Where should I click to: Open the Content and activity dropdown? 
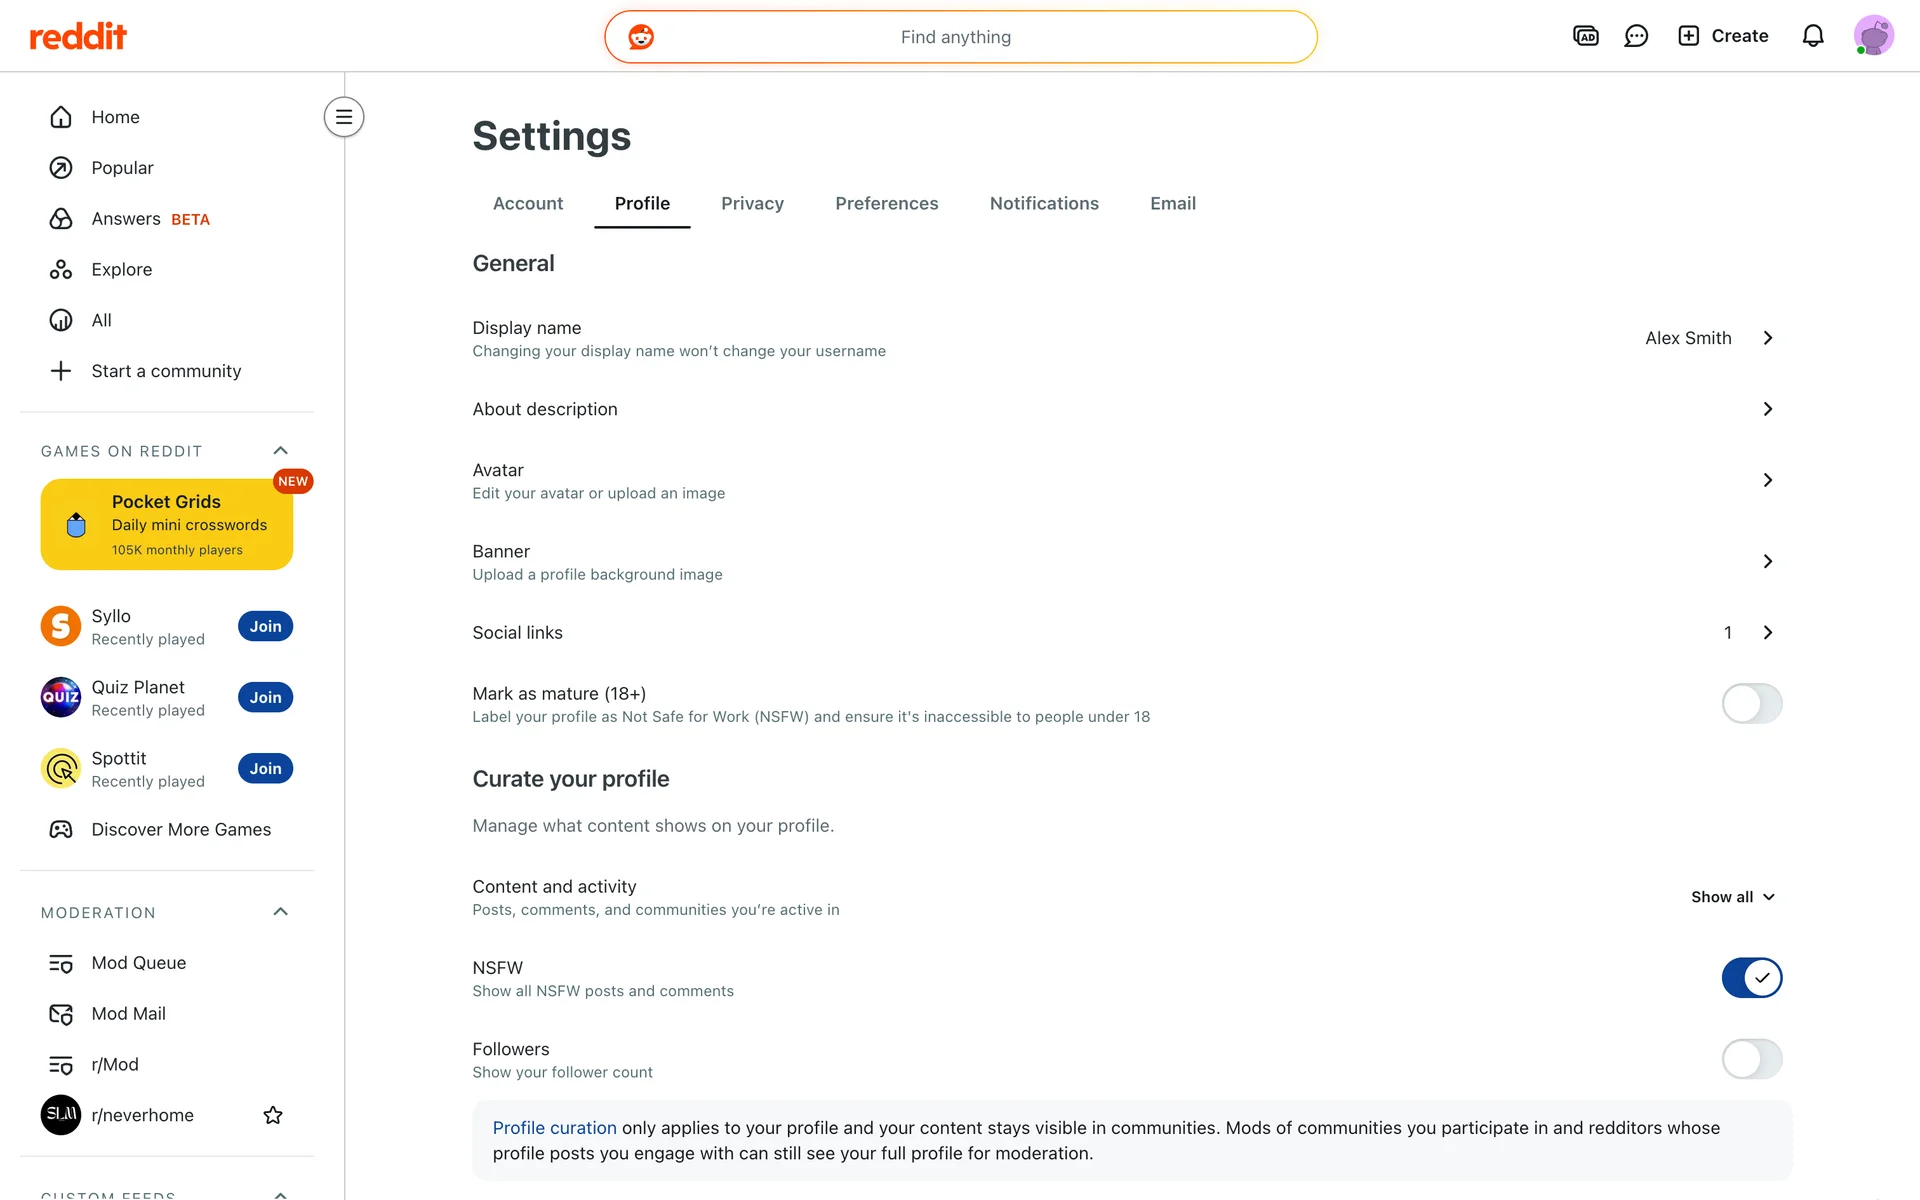pyautogui.click(x=1732, y=897)
